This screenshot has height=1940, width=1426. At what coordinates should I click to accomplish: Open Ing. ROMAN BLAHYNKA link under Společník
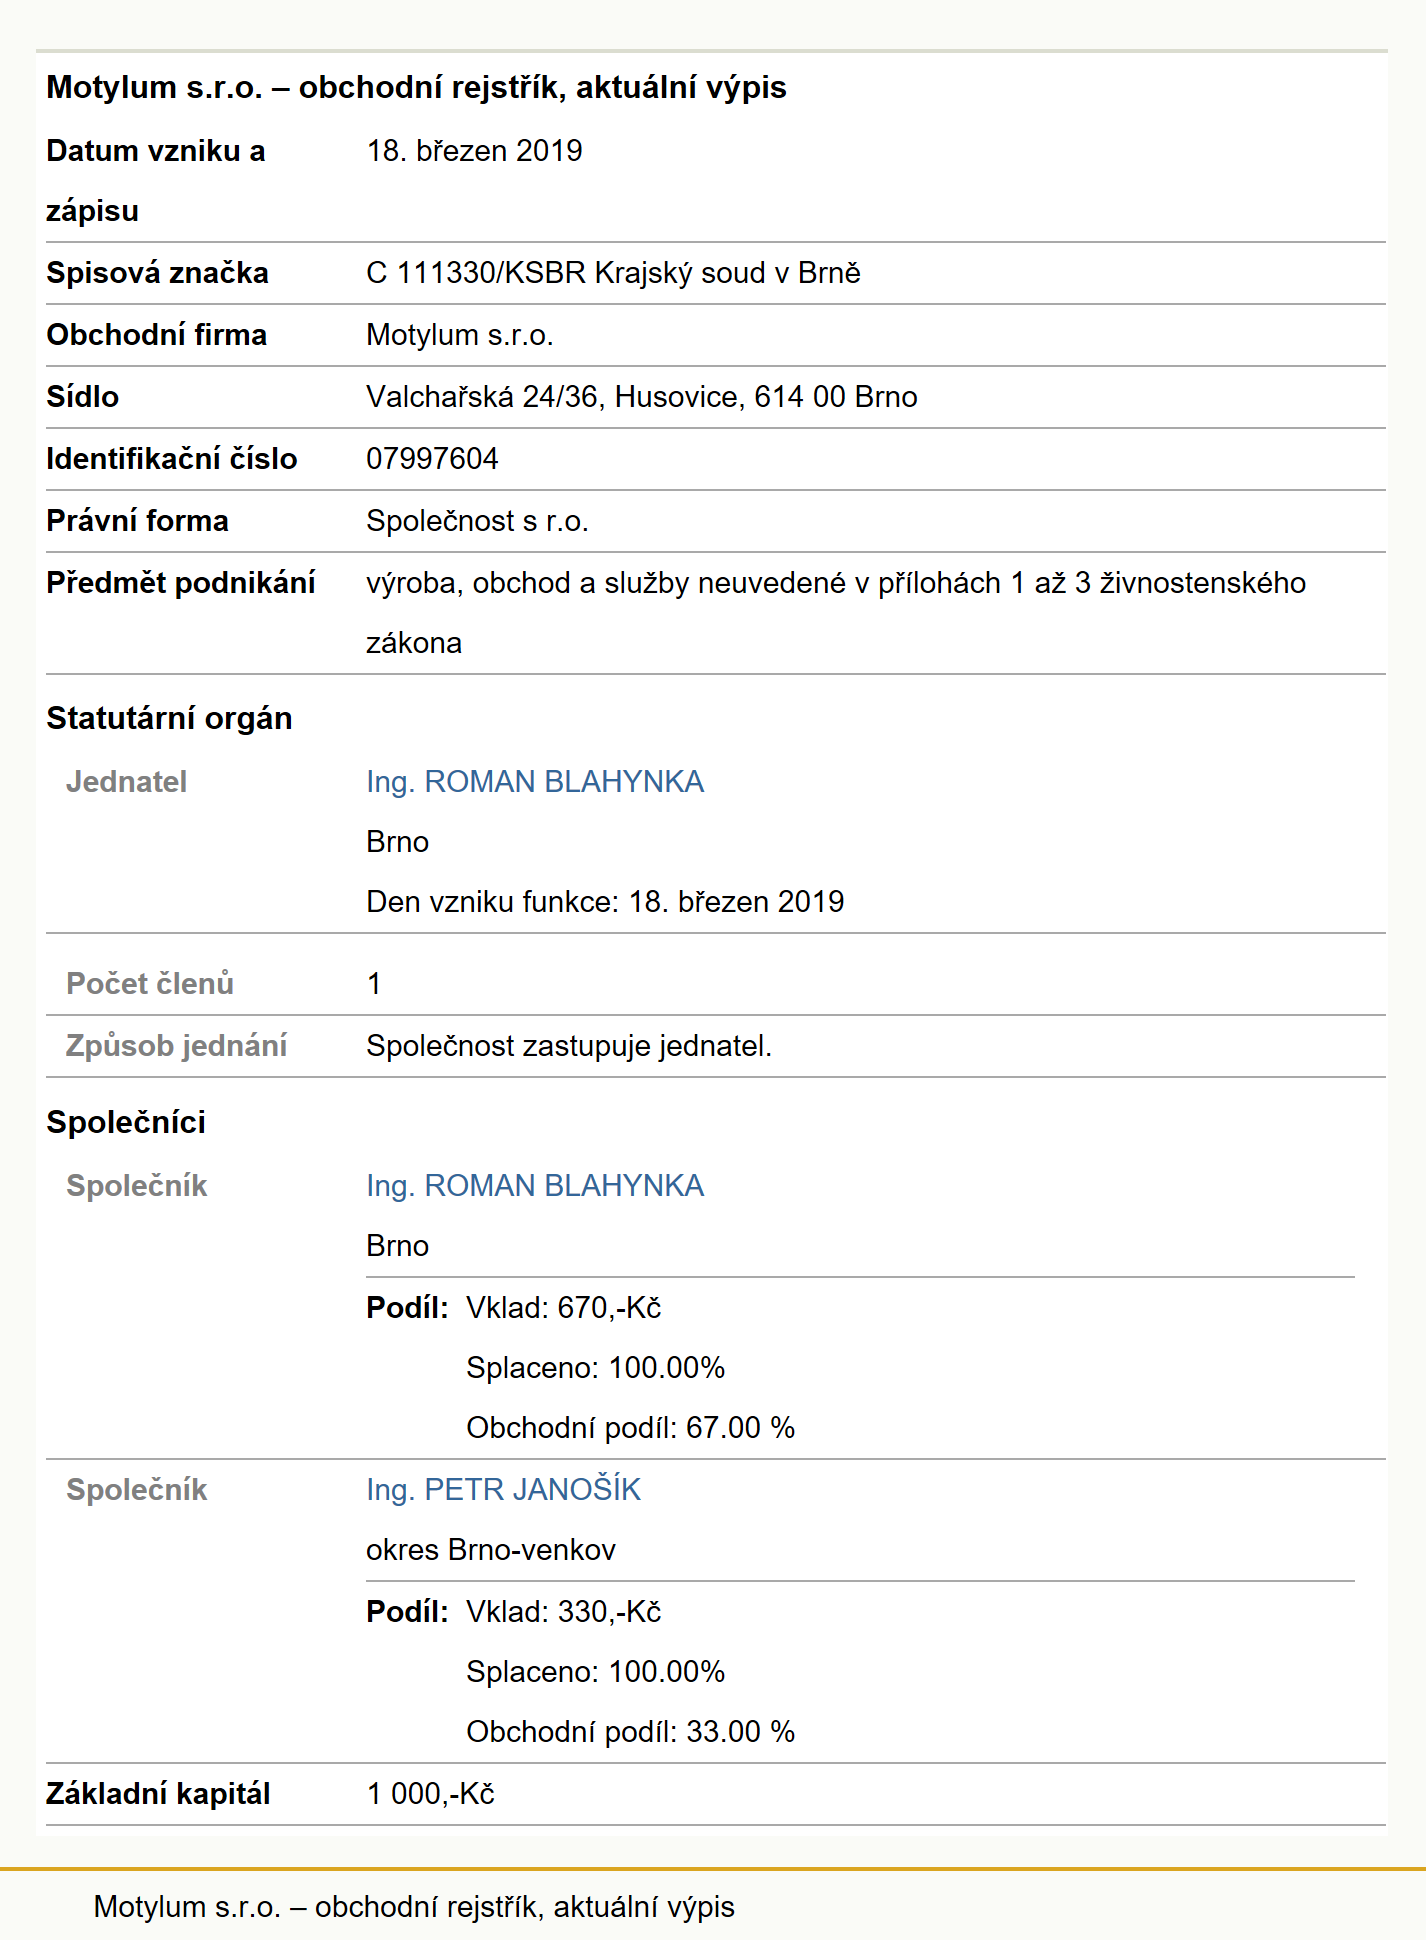click(535, 1186)
